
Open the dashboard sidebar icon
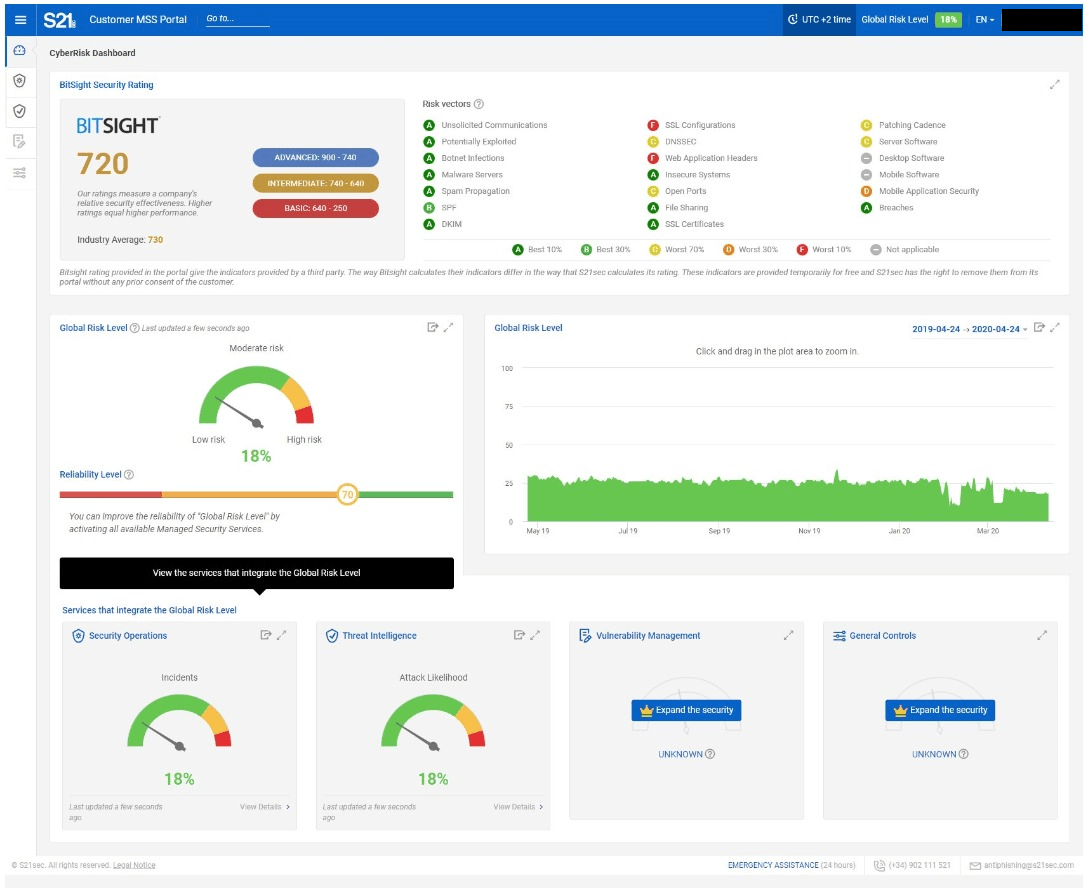pyautogui.click(x=19, y=51)
